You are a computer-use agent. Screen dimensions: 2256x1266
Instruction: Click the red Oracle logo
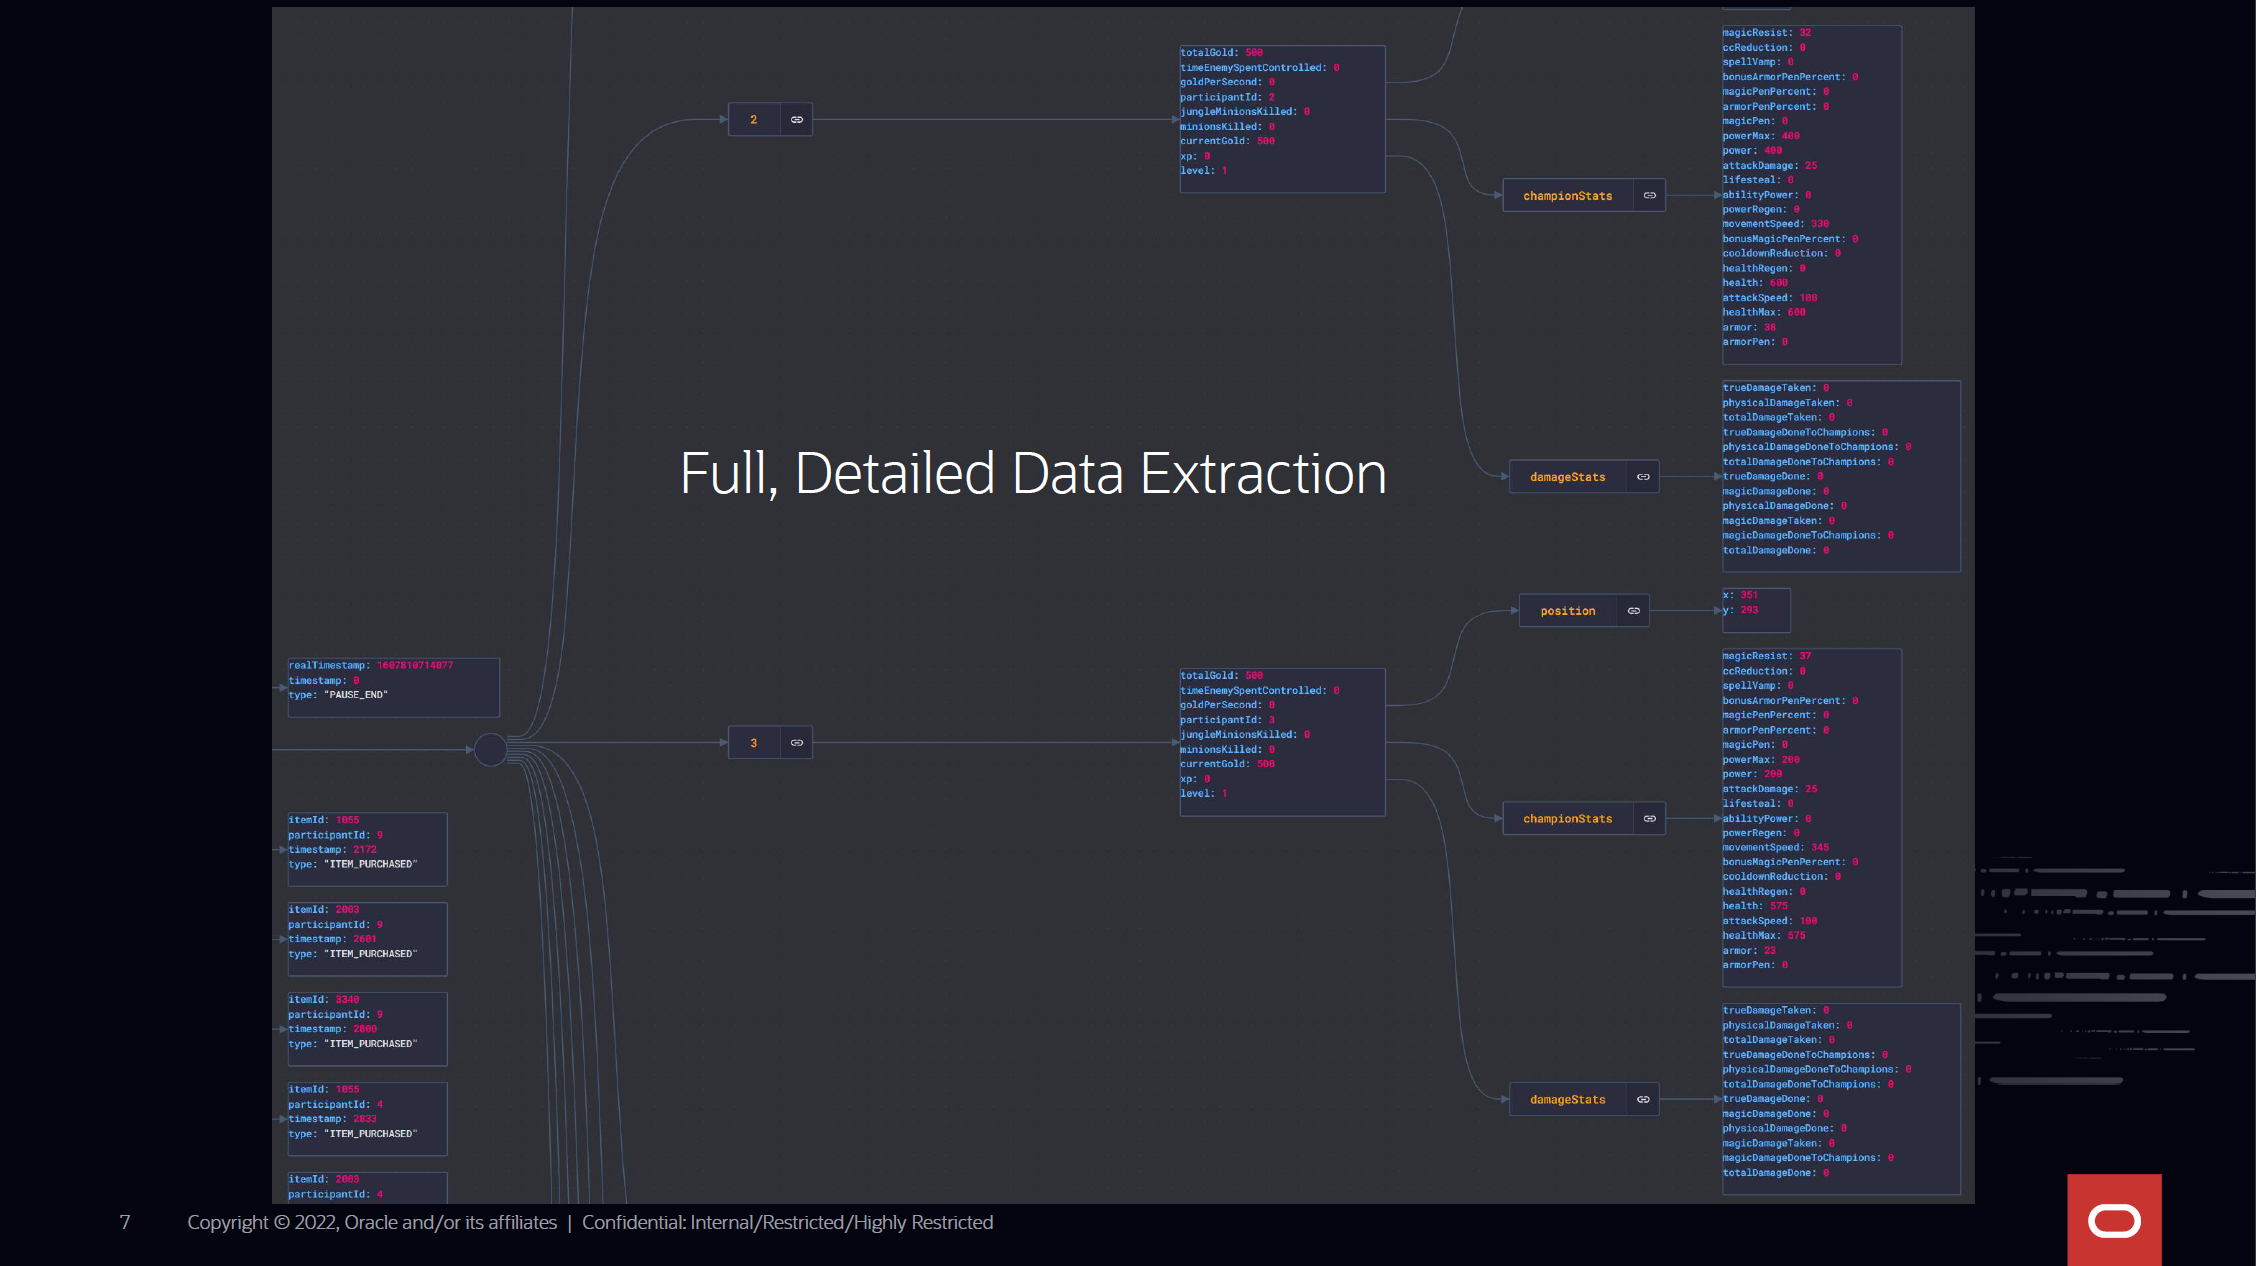pyautogui.click(x=2114, y=1220)
